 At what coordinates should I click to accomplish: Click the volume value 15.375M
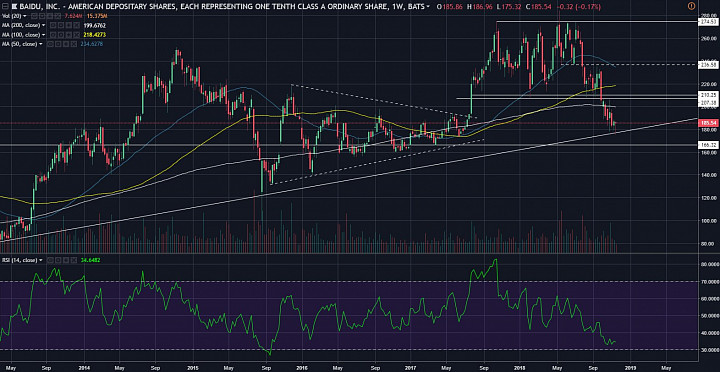[x=97, y=16]
